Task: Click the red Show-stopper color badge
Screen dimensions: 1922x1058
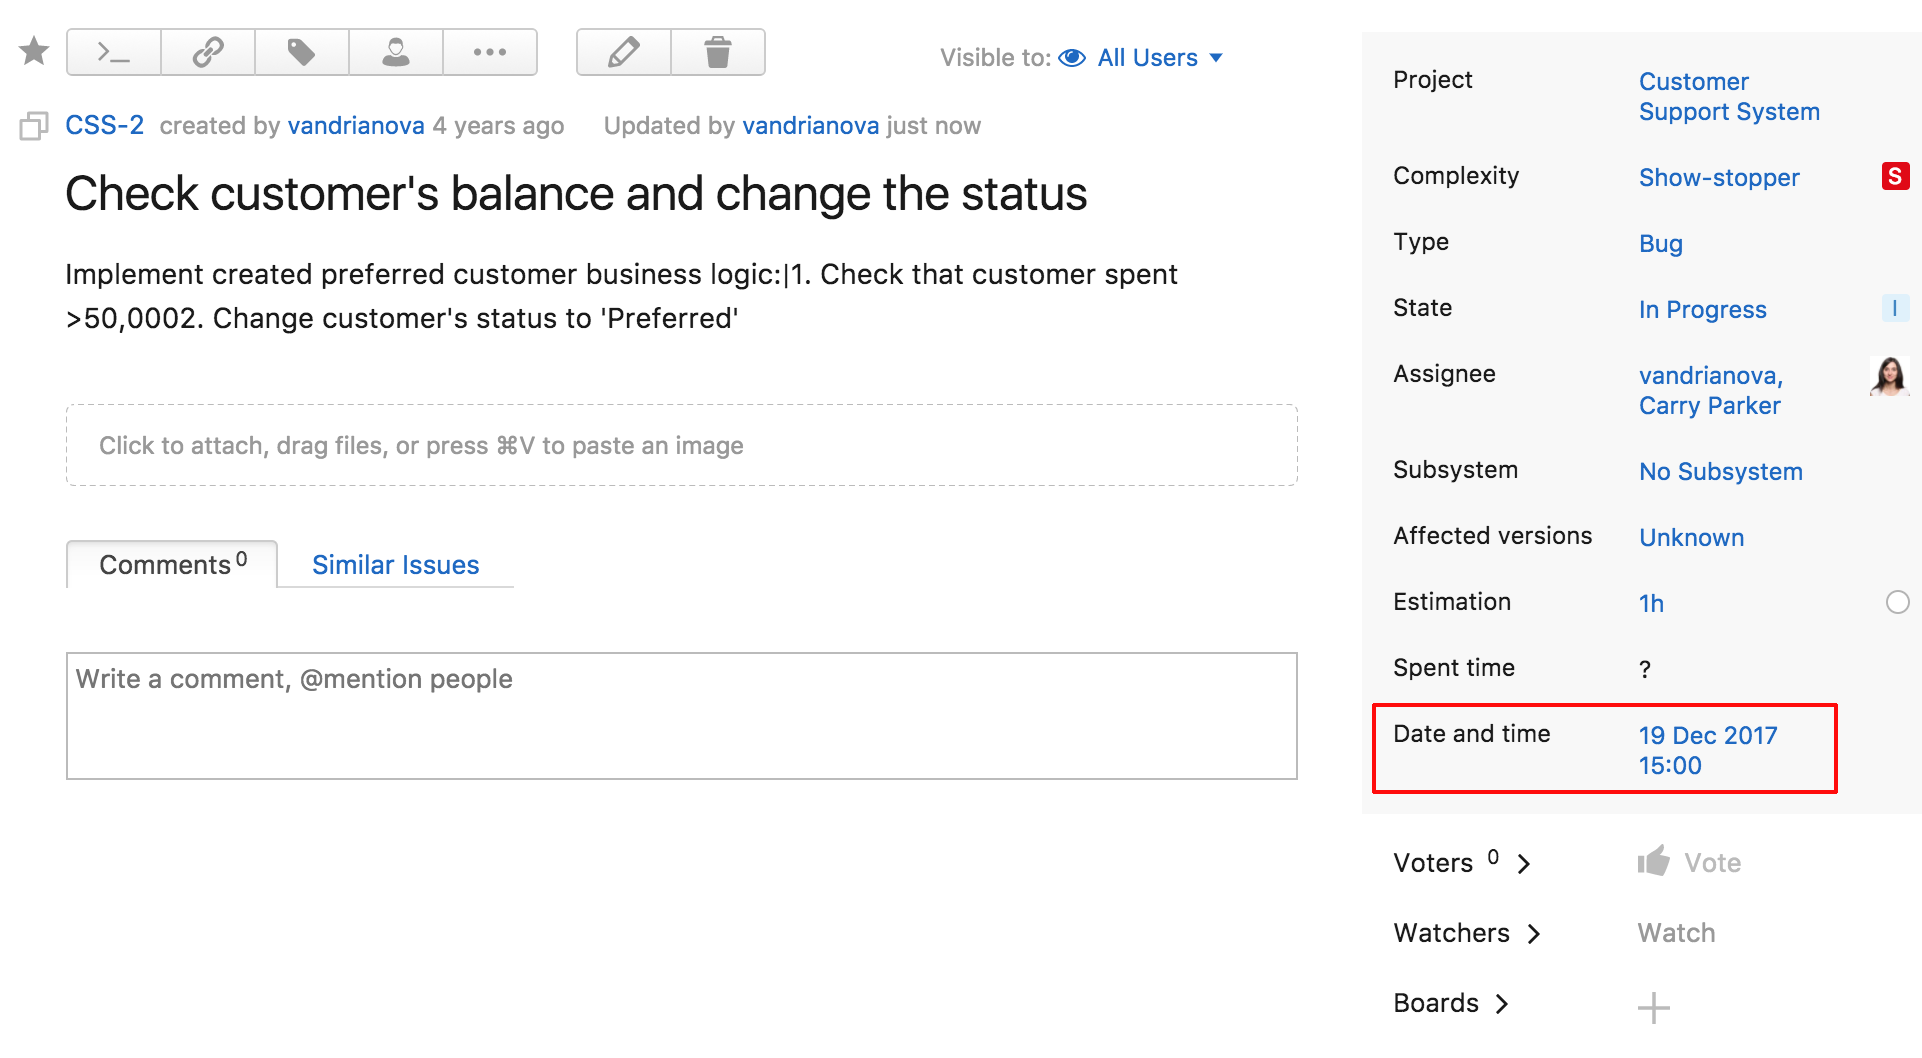Action: point(1894,177)
